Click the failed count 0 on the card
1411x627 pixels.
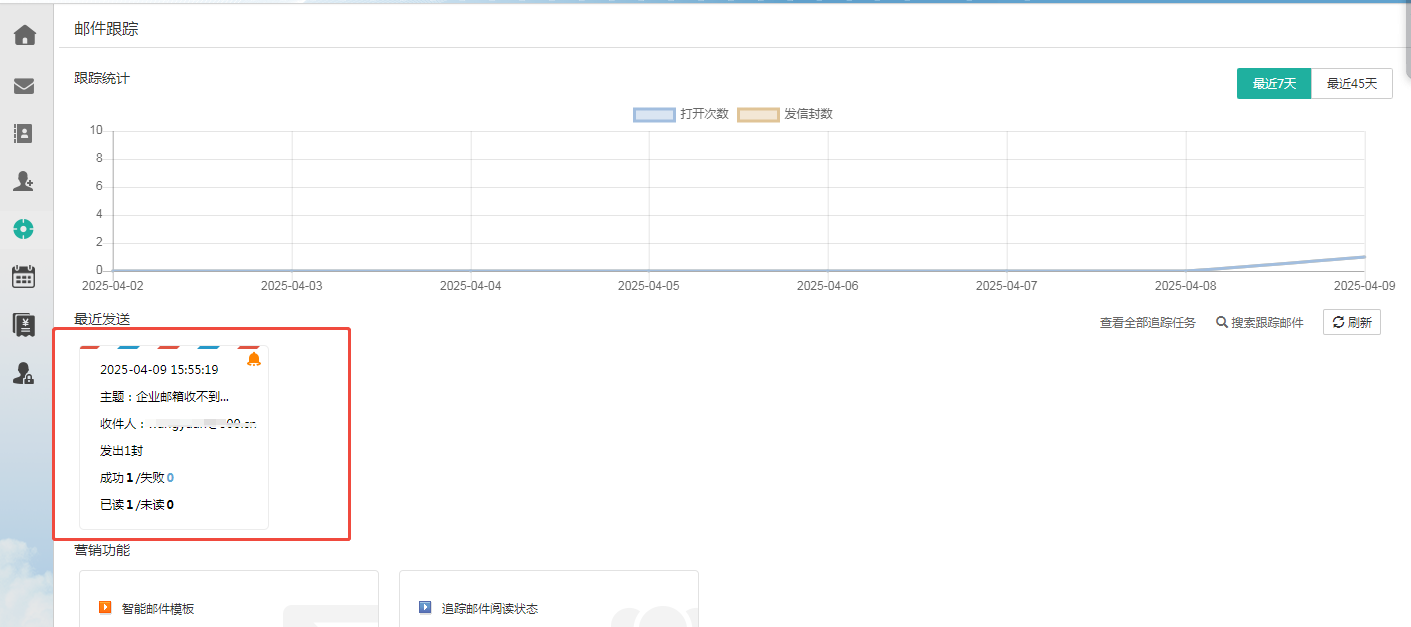171,478
